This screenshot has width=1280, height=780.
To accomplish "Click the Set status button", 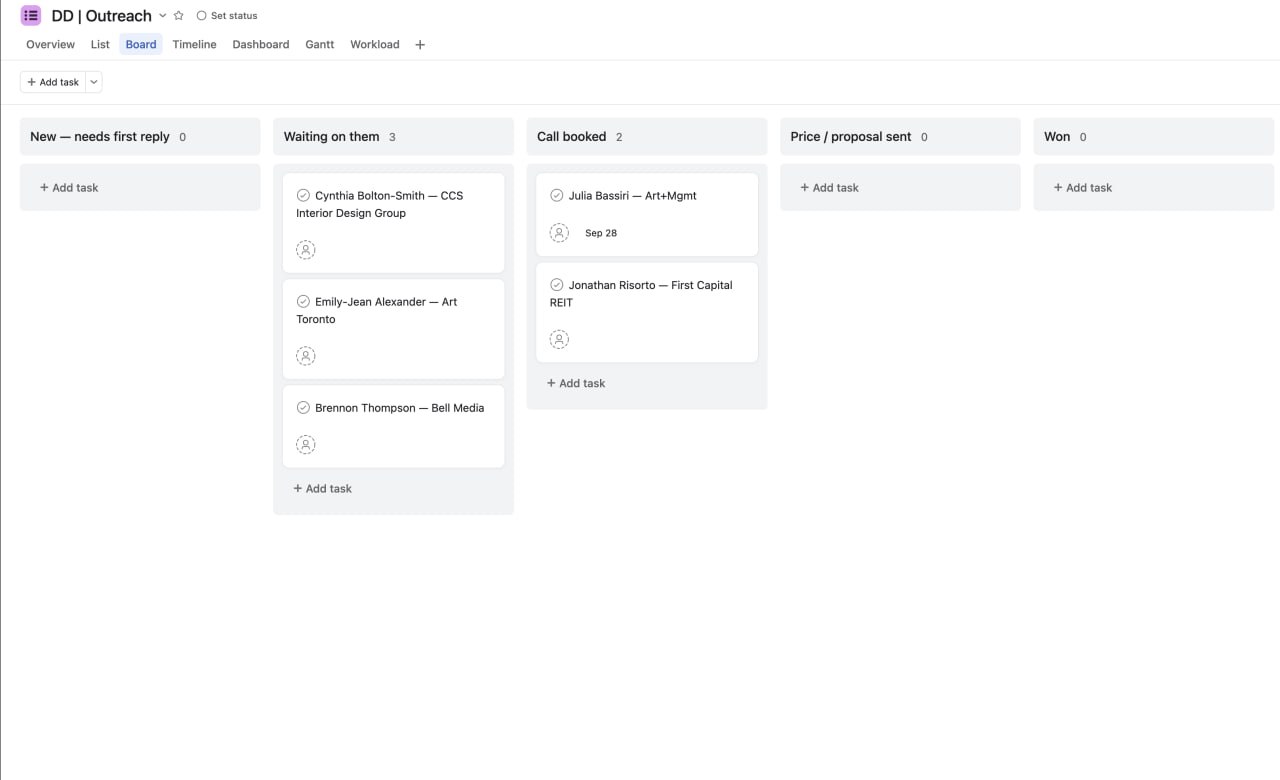I will (x=227, y=16).
